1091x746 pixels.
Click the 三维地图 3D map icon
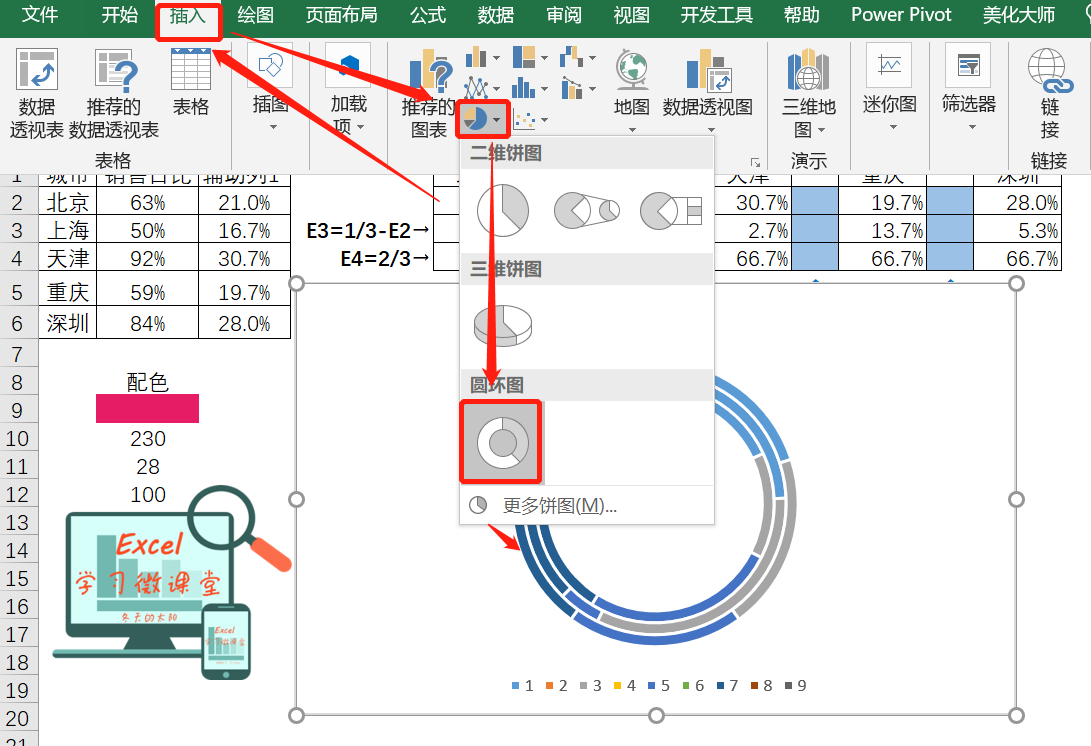click(x=808, y=70)
